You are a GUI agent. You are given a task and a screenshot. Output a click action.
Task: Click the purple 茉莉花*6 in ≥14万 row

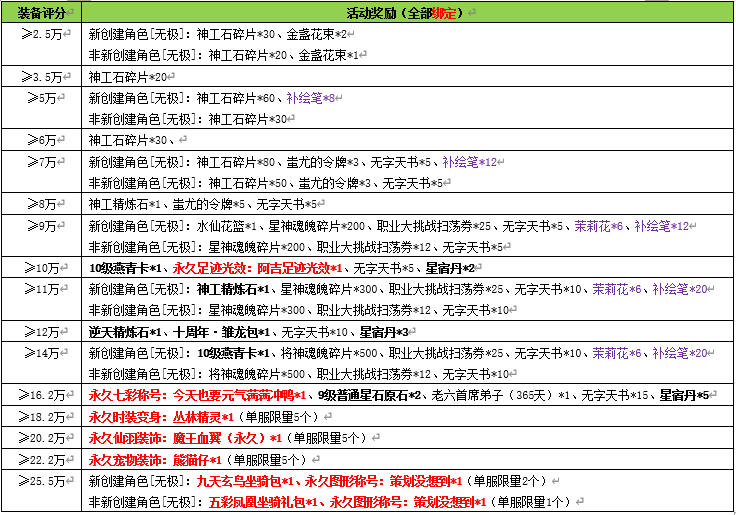tap(617, 353)
